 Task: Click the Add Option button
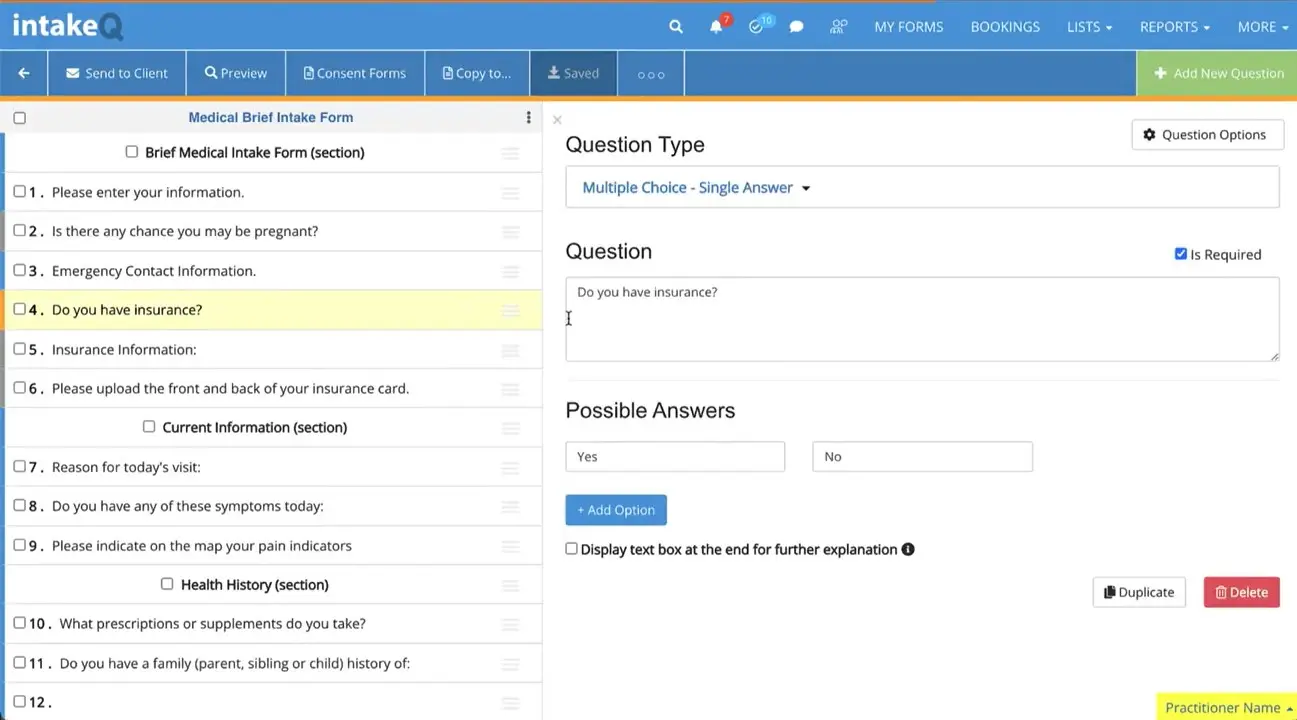615,510
